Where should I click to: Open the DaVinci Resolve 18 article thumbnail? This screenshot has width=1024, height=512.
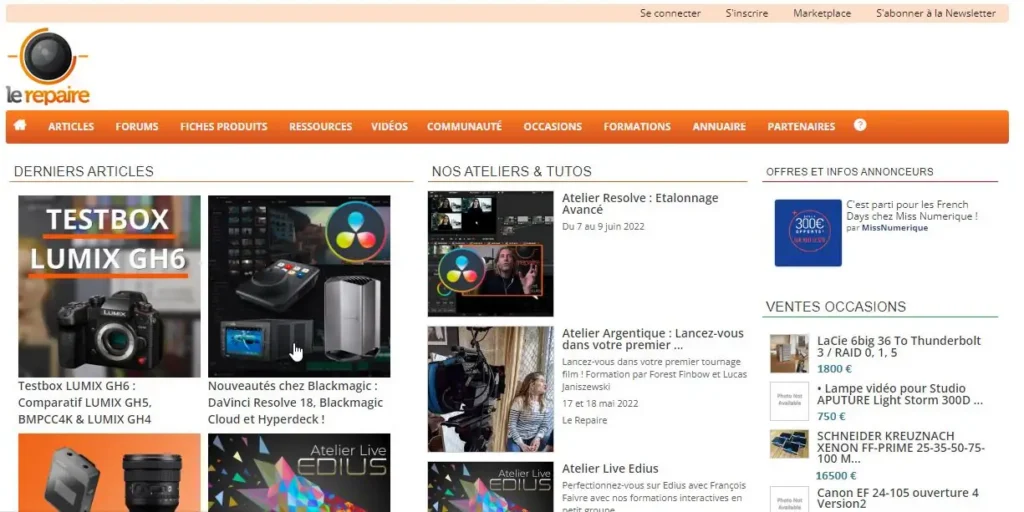299,286
